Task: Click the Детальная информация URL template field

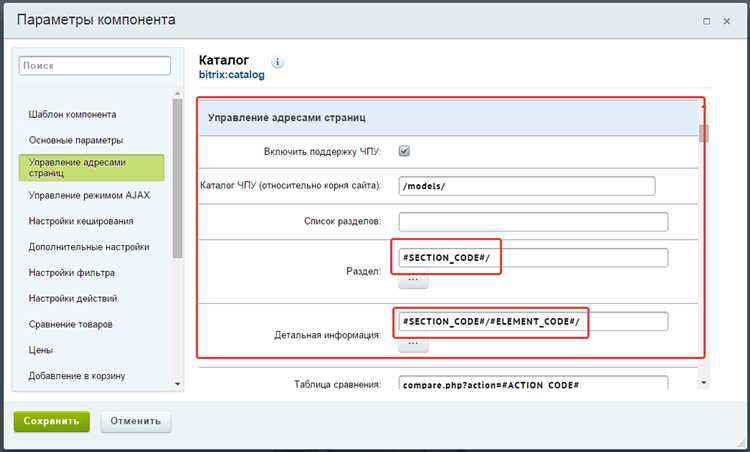Action: coord(533,321)
